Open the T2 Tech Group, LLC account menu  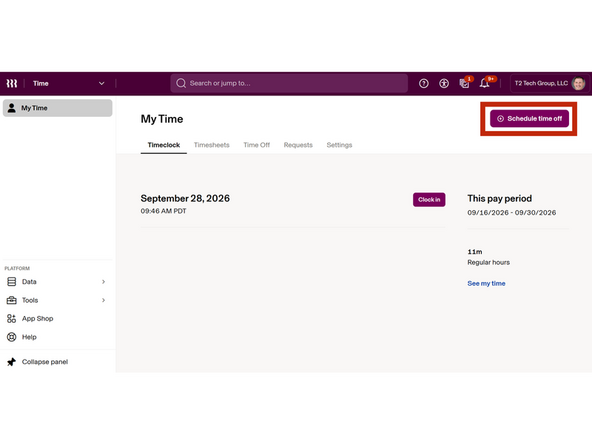549,83
